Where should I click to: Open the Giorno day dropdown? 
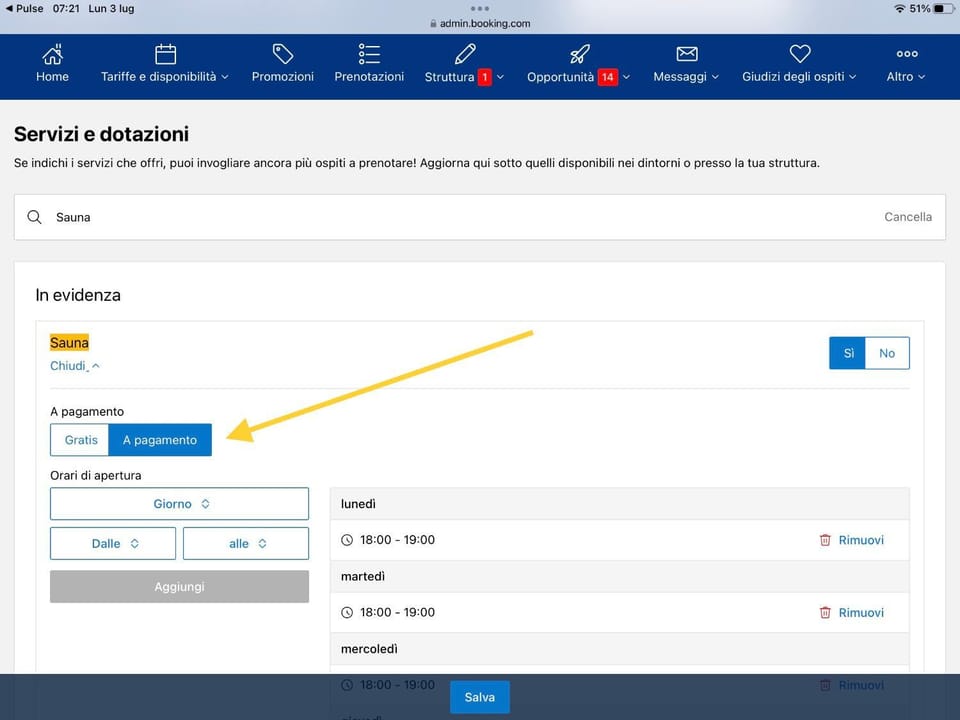tap(179, 504)
